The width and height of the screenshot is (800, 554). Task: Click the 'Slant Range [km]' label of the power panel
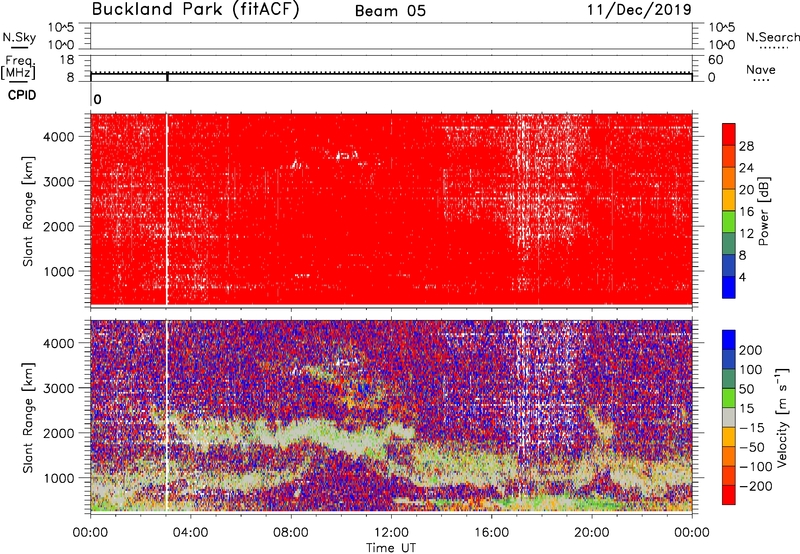pos(28,211)
